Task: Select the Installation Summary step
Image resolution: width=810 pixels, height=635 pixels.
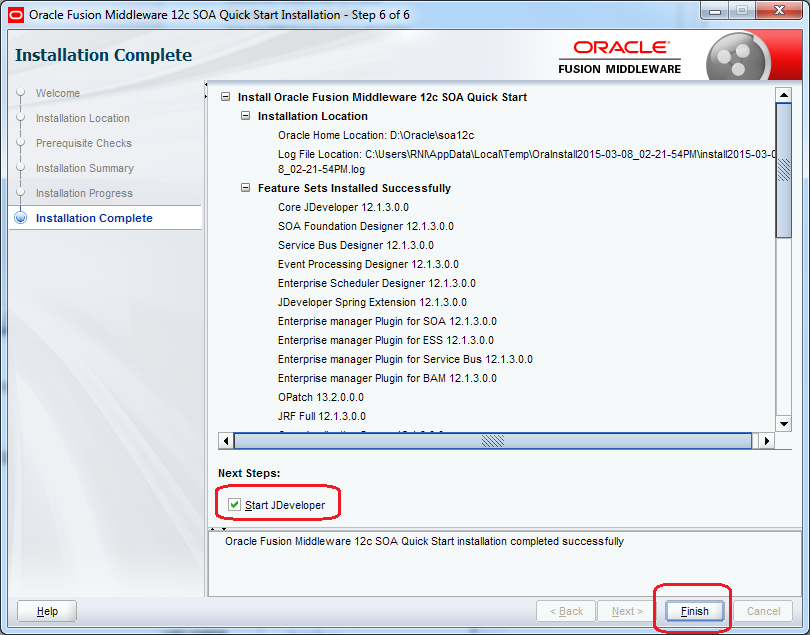Action: coord(85,168)
